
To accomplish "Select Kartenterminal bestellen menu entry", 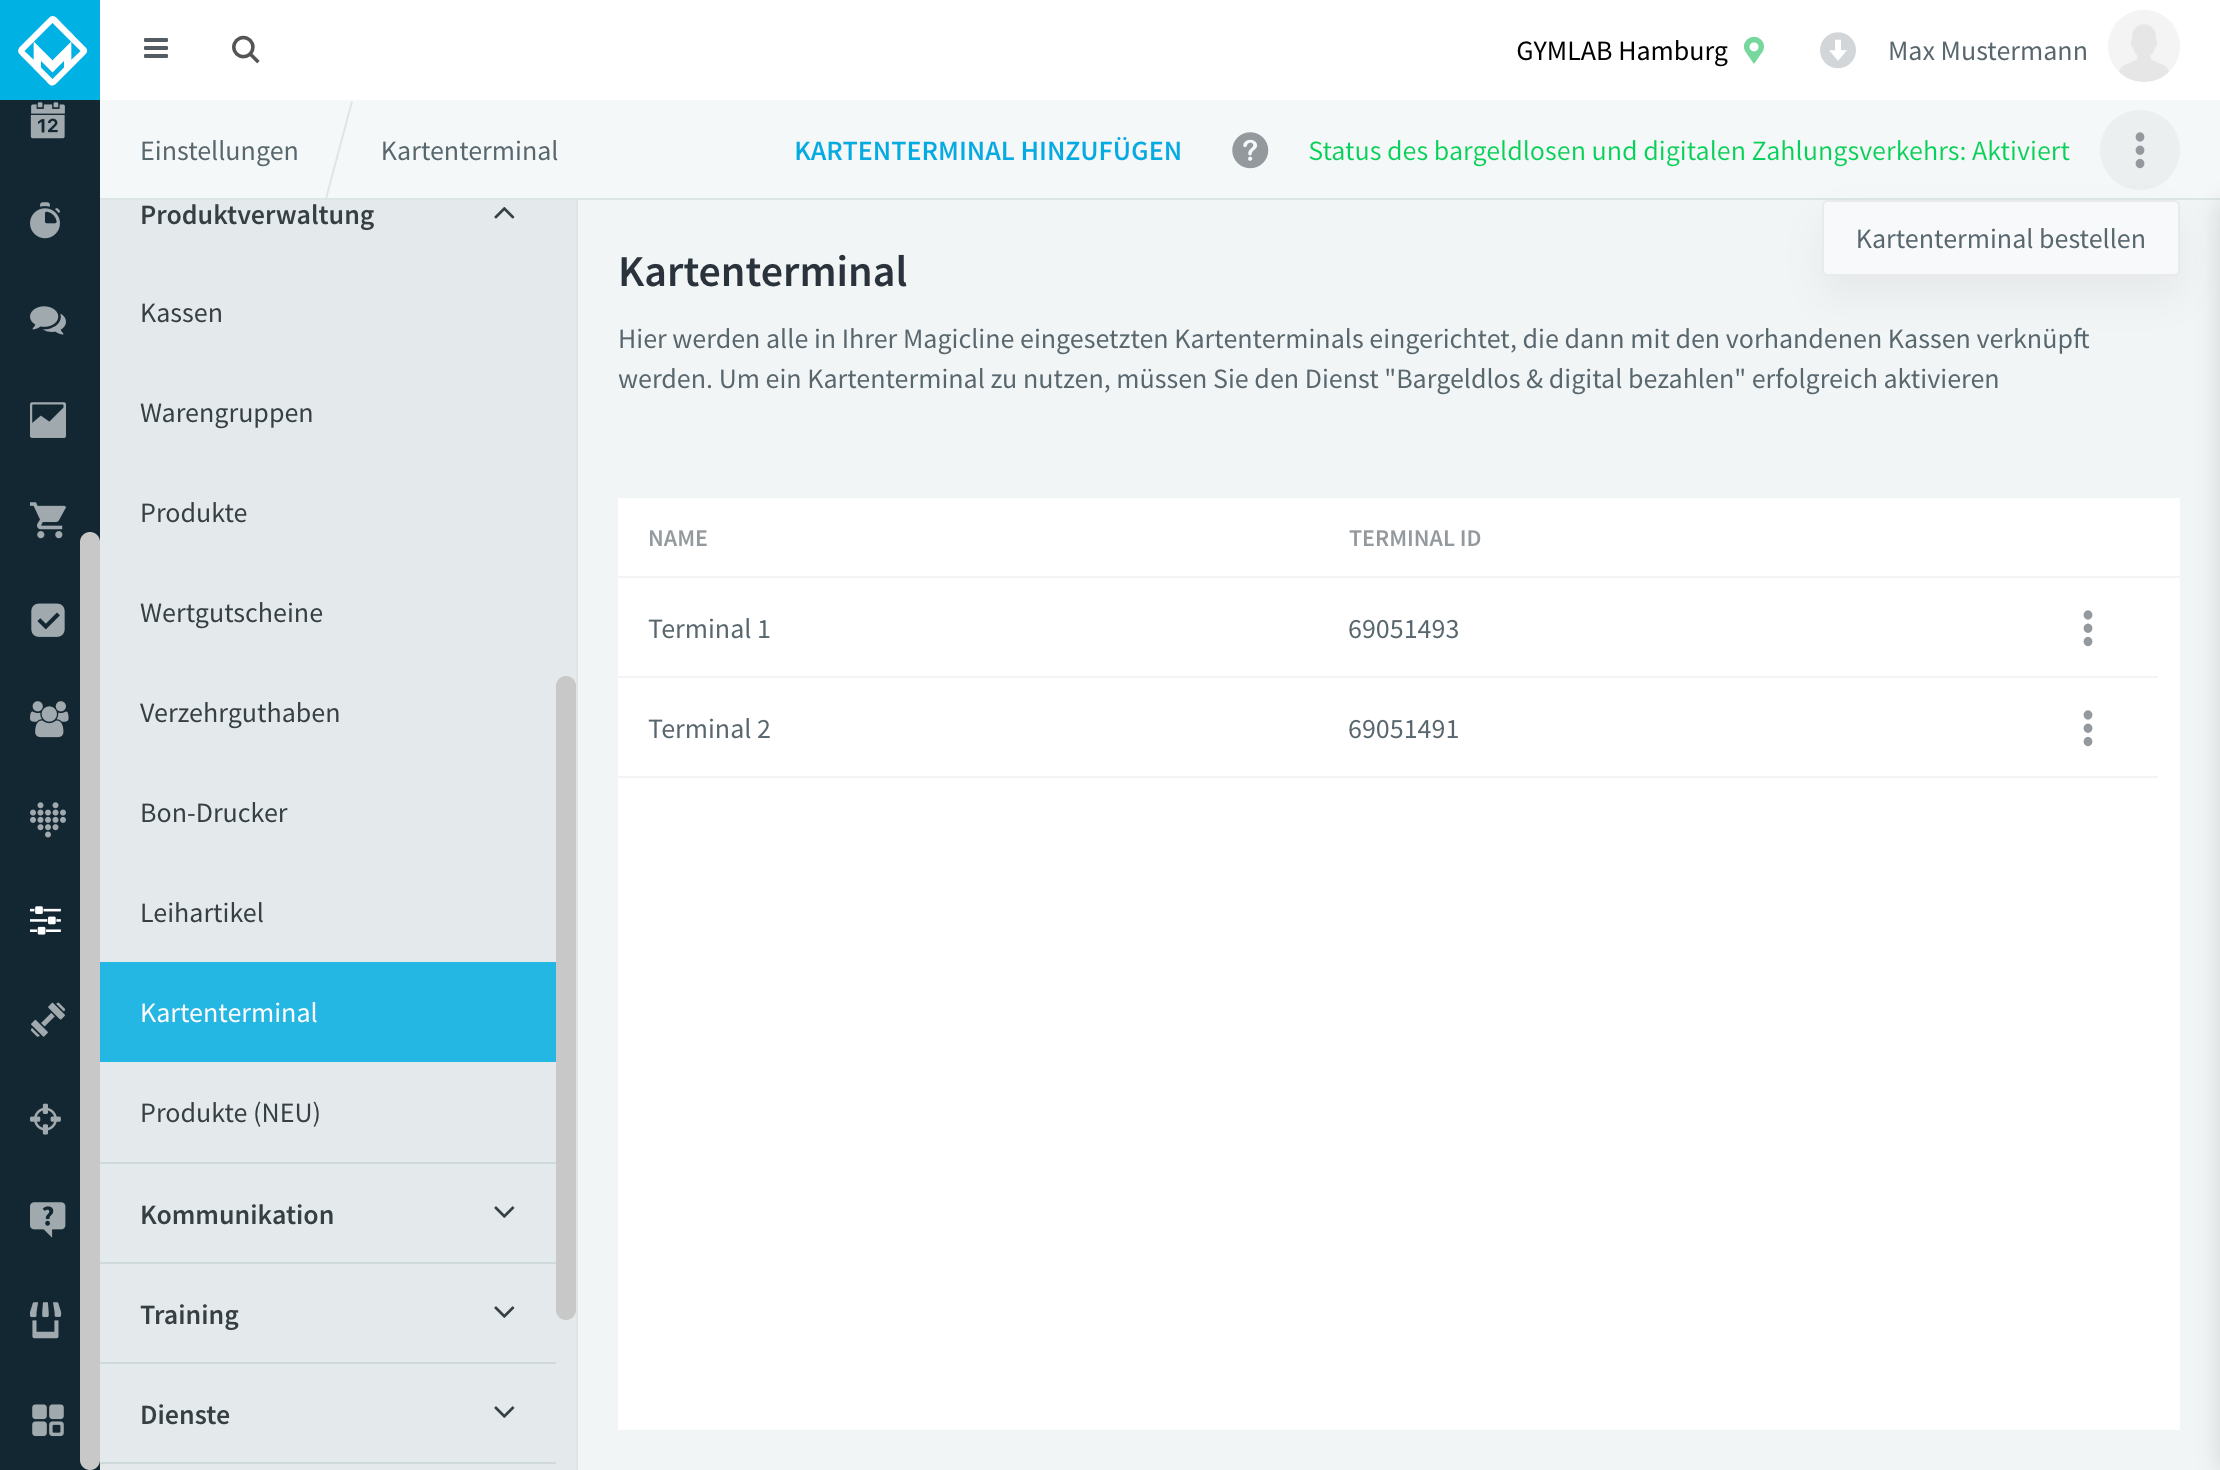I will point(2000,239).
